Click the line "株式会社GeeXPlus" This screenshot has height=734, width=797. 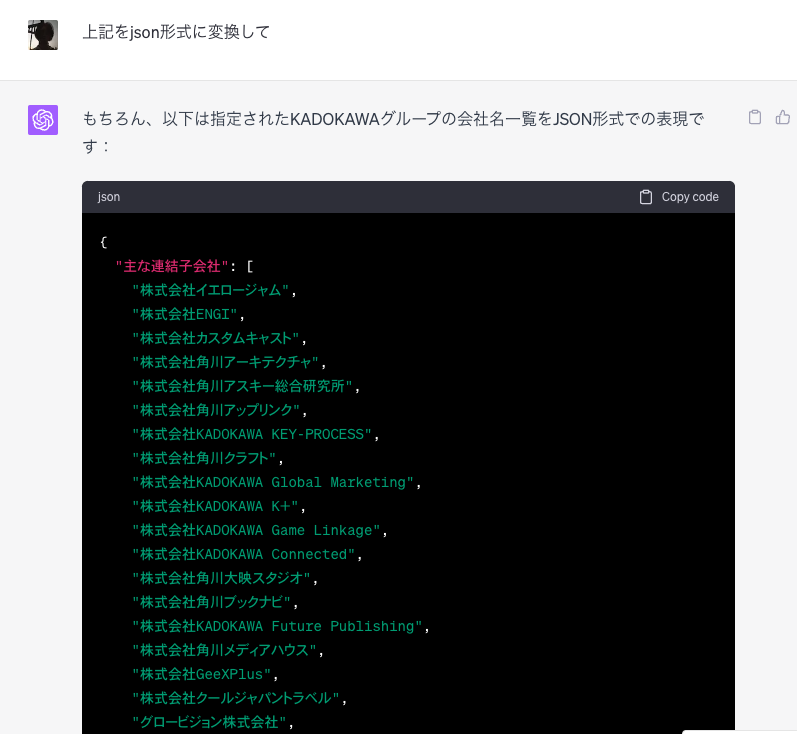(202, 674)
